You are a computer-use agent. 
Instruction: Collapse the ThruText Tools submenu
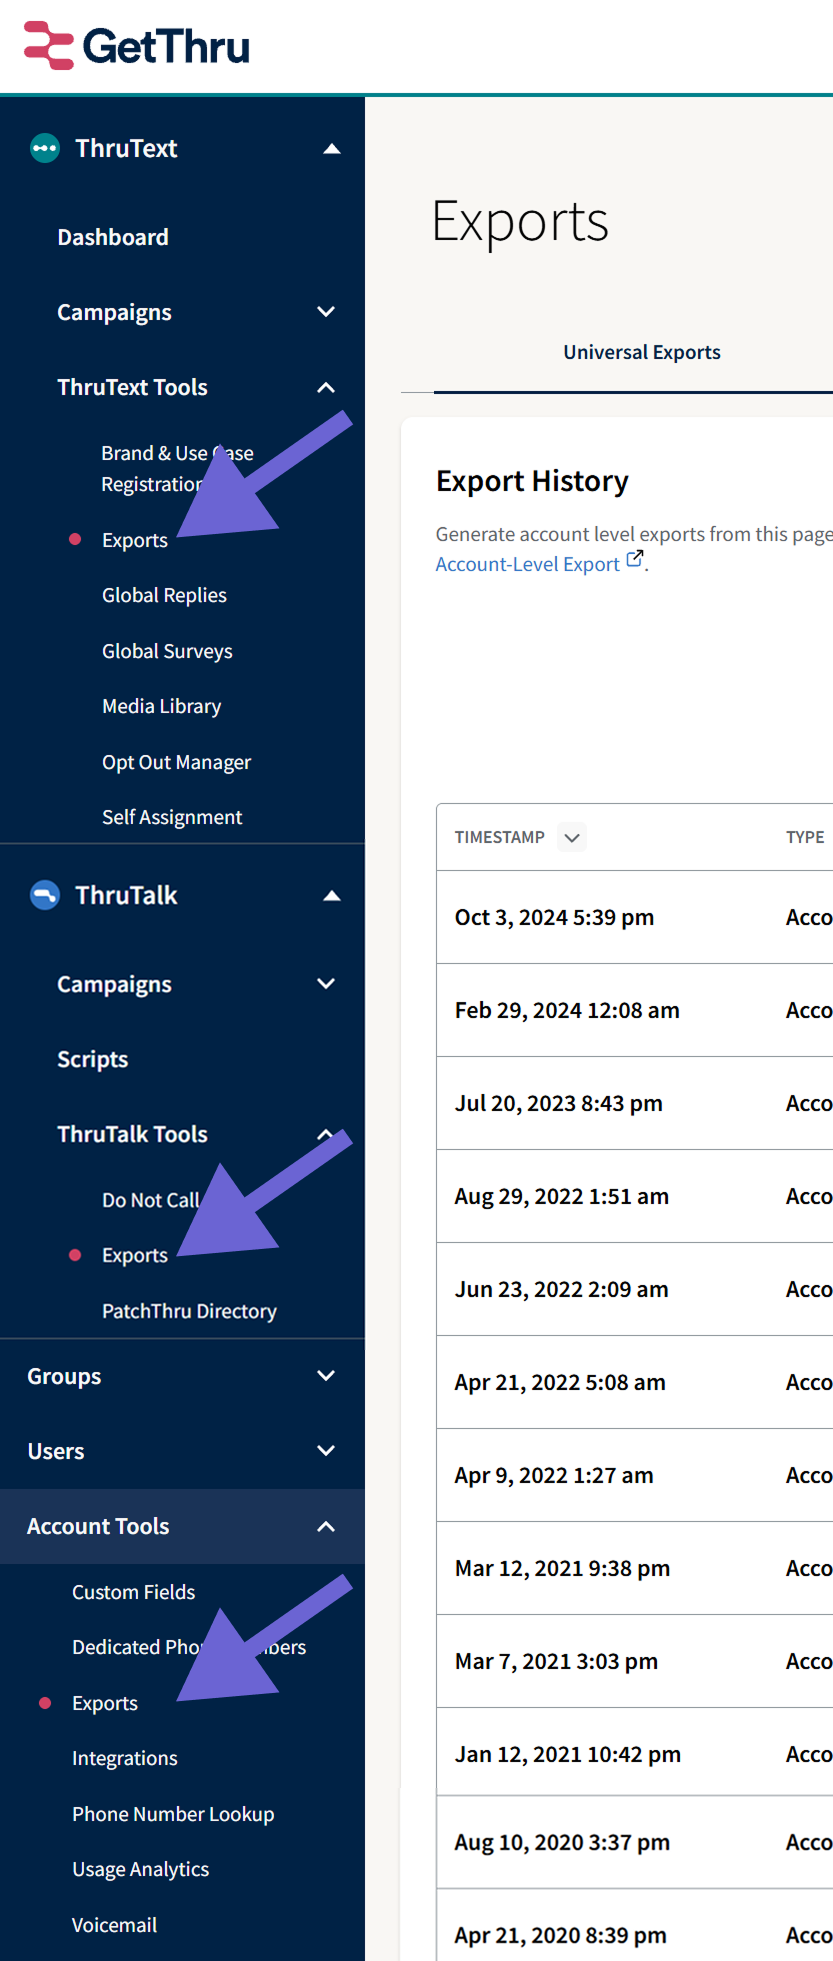(x=326, y=387)
